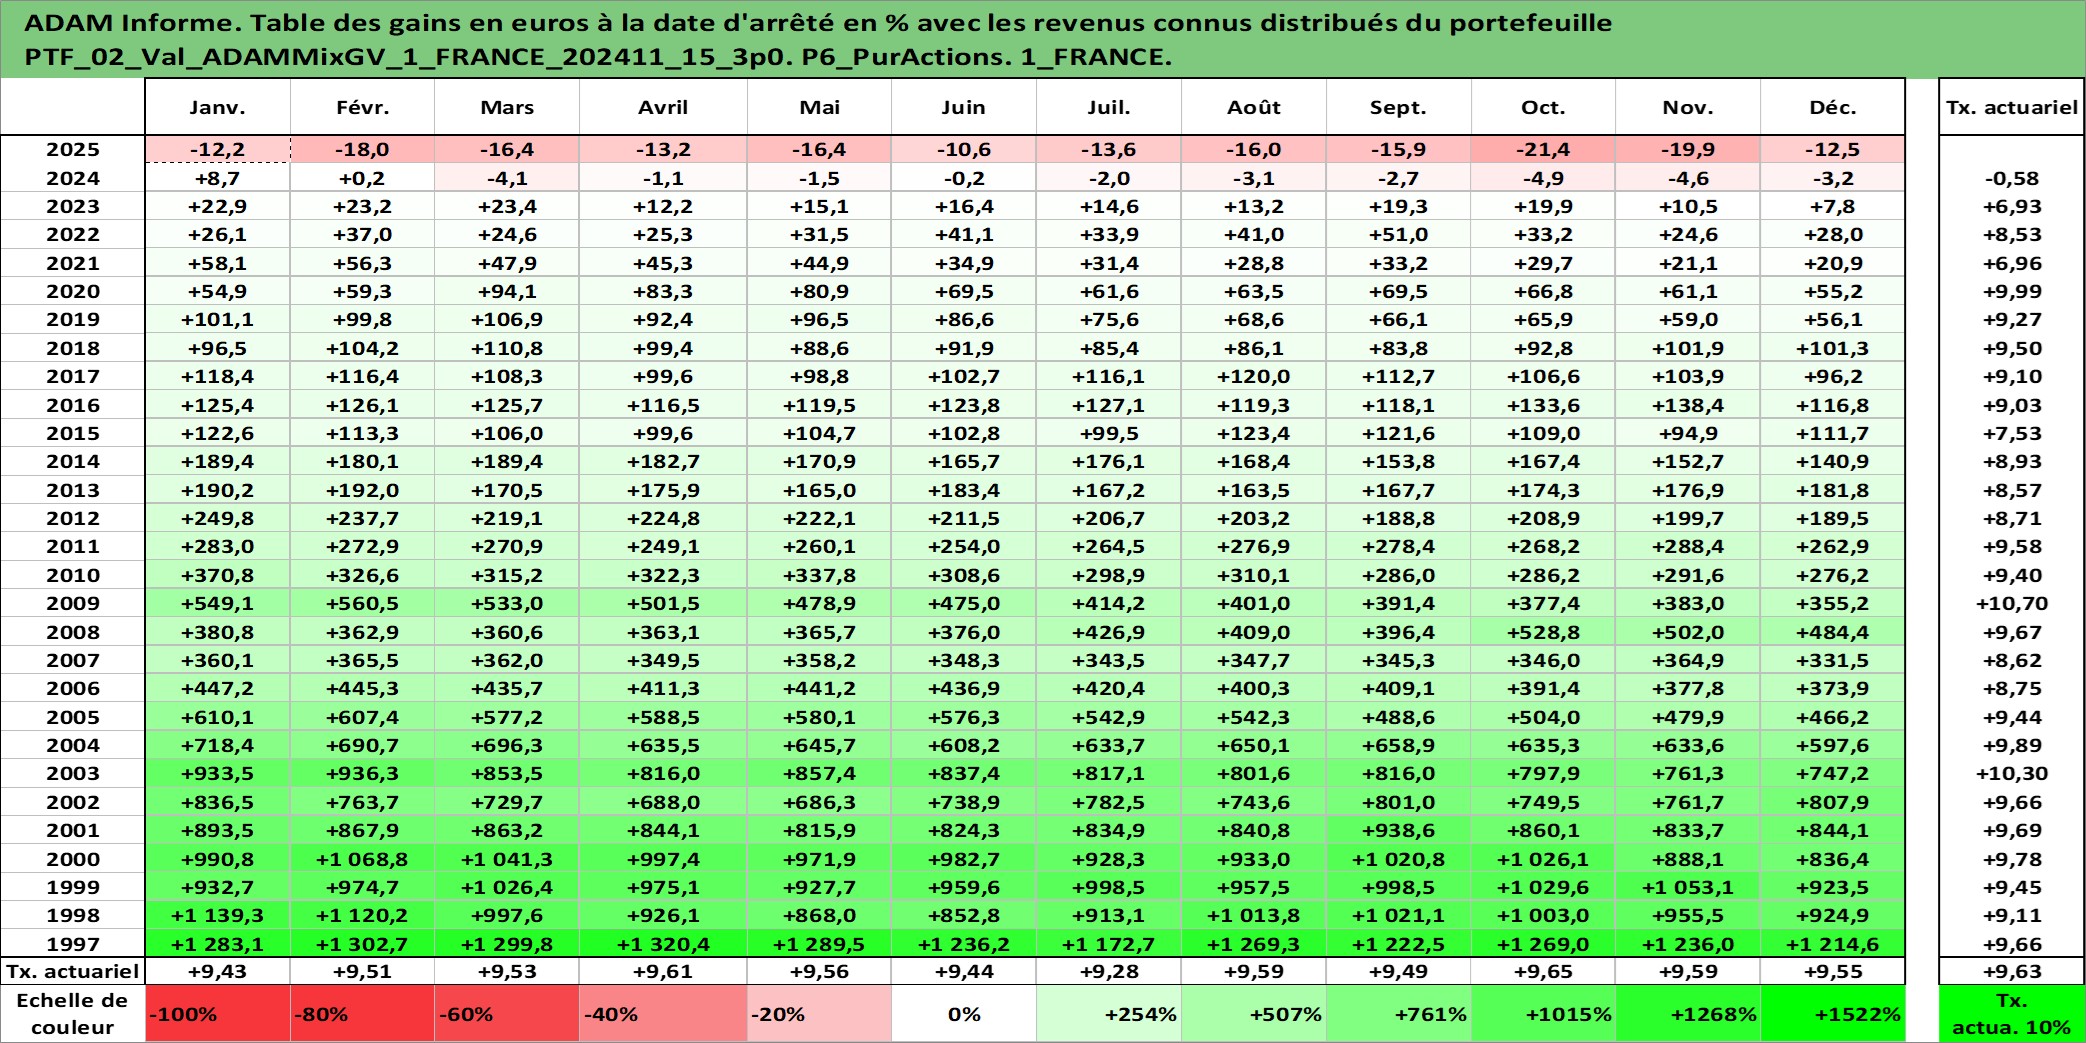
Task: Click the -100% red color swatch
Action: pos(218,1014)
